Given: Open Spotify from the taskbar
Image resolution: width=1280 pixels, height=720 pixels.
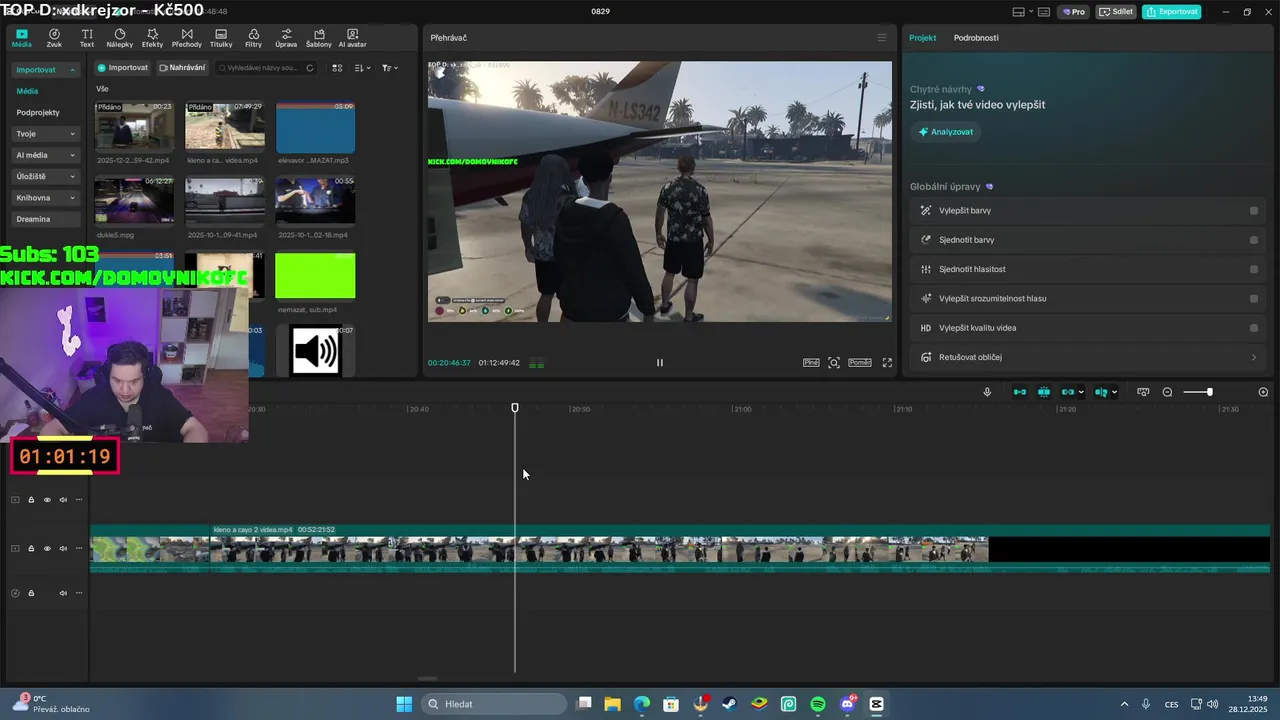Looking at the screenshot, I should pyautogui.click(x=818, y=704).
